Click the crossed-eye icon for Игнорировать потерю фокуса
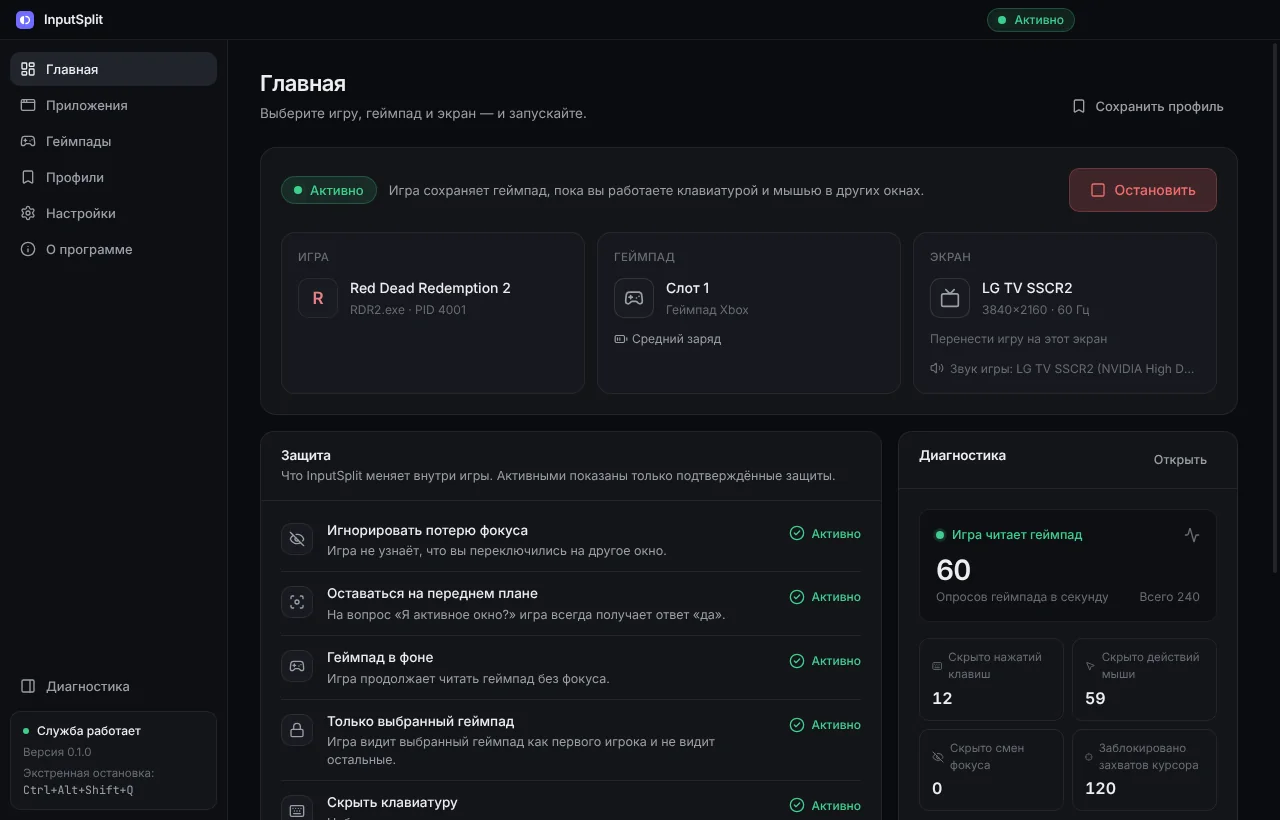 tap(297, 539)
